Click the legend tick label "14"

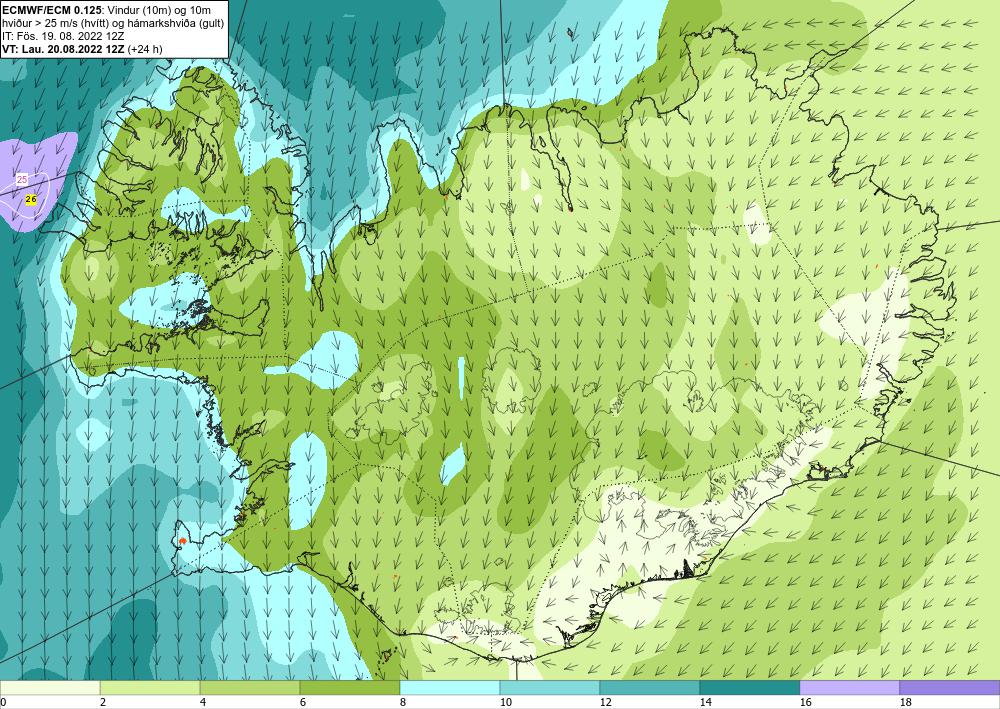(x=705, y=702)
